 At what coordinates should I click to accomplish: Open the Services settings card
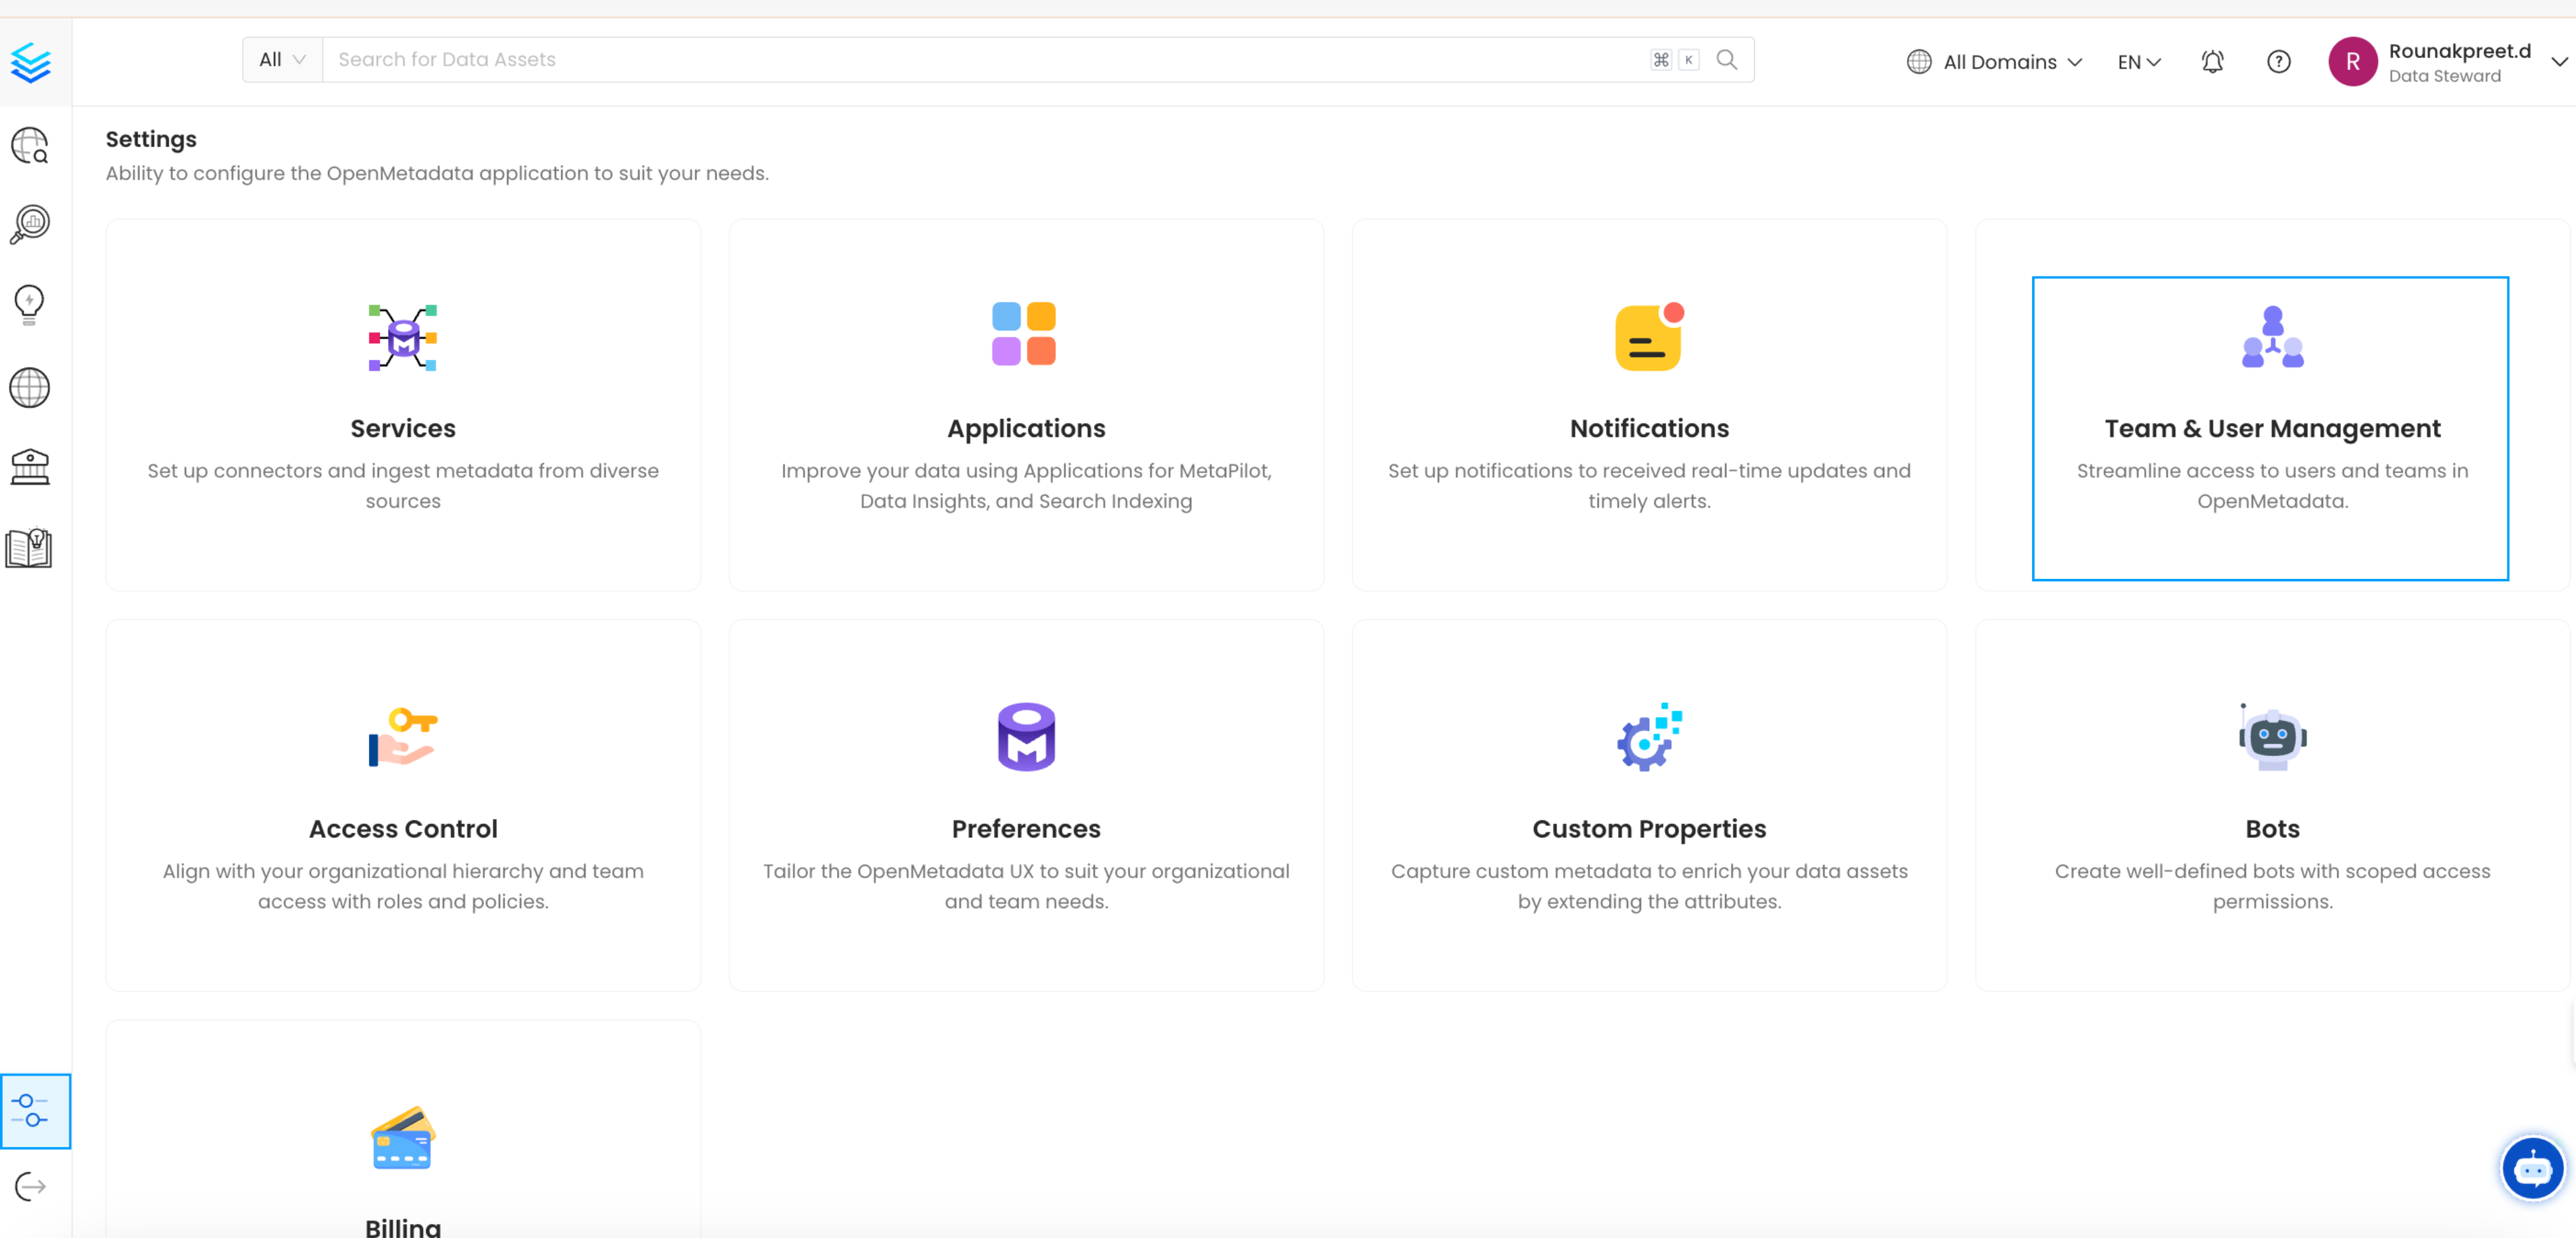(x=403, y=405)
